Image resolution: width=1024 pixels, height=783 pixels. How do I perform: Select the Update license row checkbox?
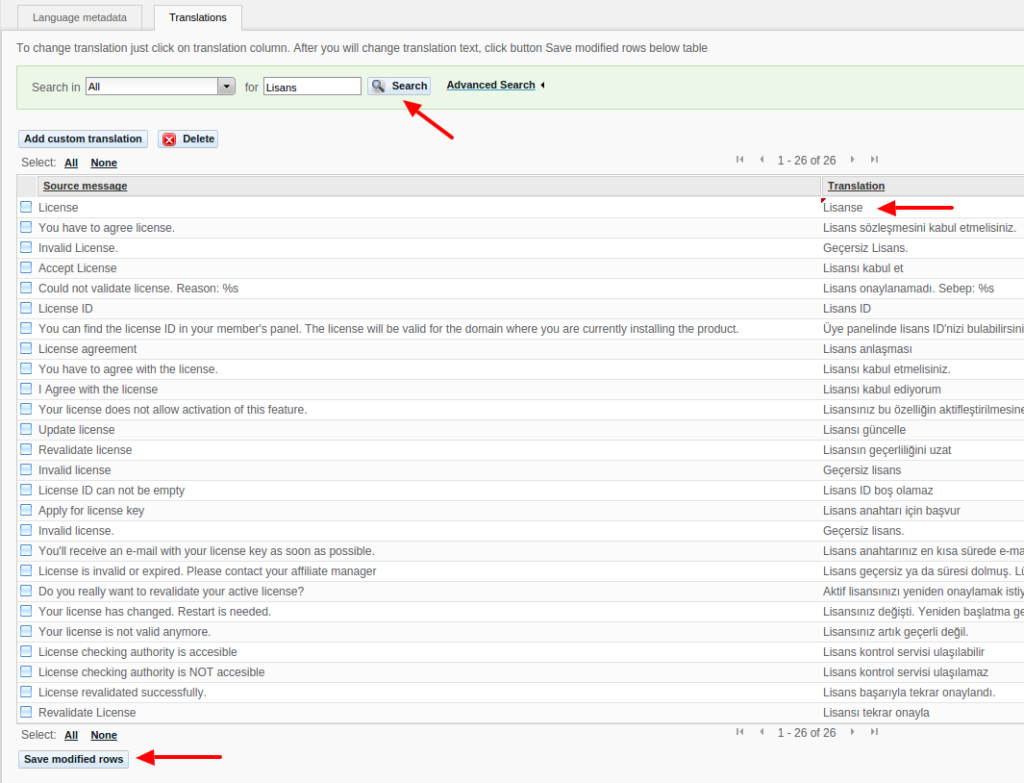point(25,429)
